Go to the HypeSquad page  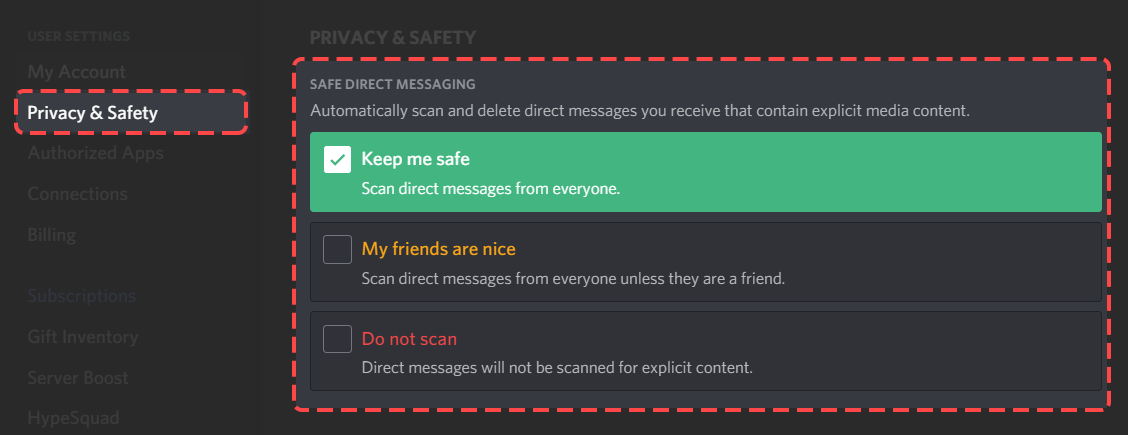click(x=73, y=418)
